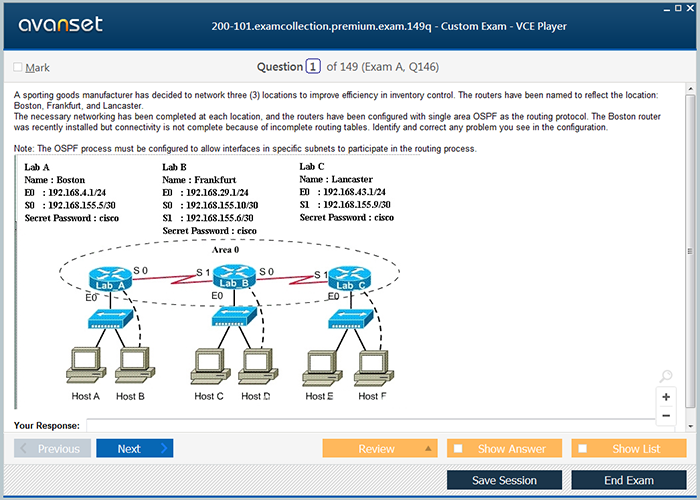Minimize the VCE Player window

pyautogui.click(x=667, y=9)
